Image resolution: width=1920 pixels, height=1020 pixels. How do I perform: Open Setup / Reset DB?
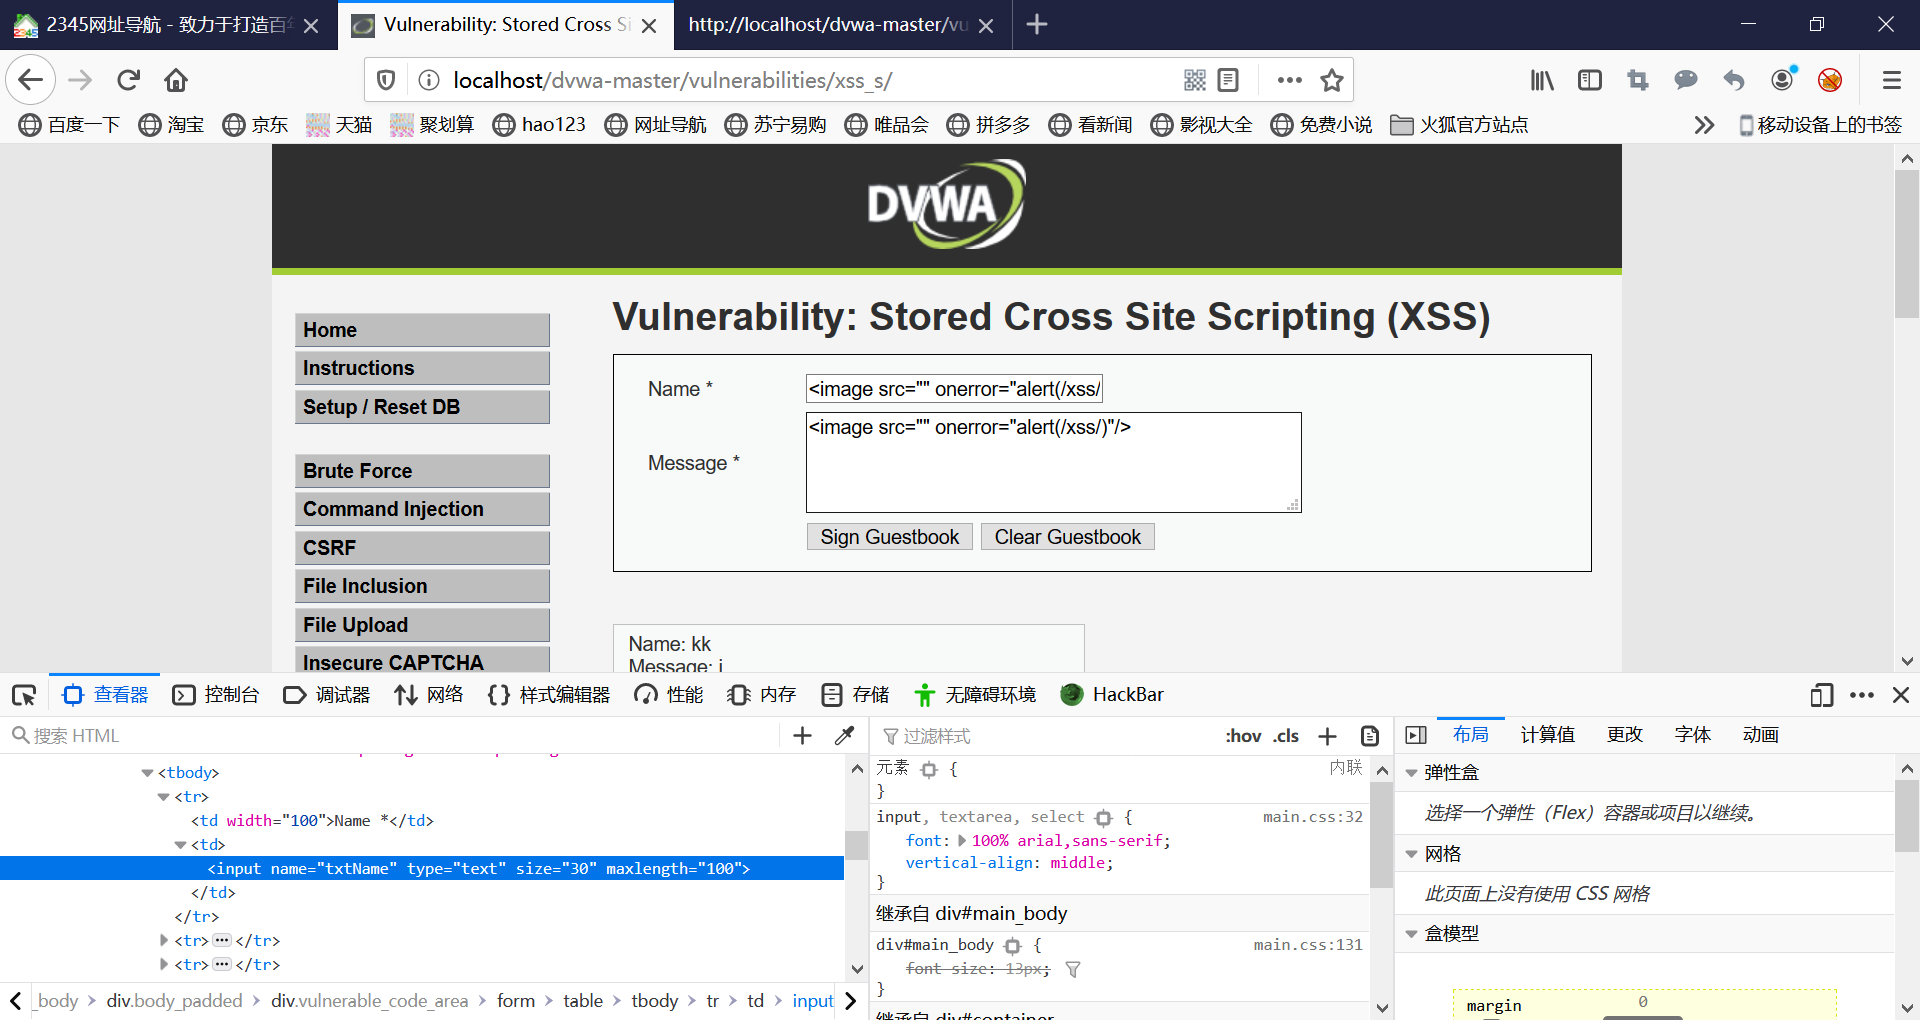[x=422, y=407]
